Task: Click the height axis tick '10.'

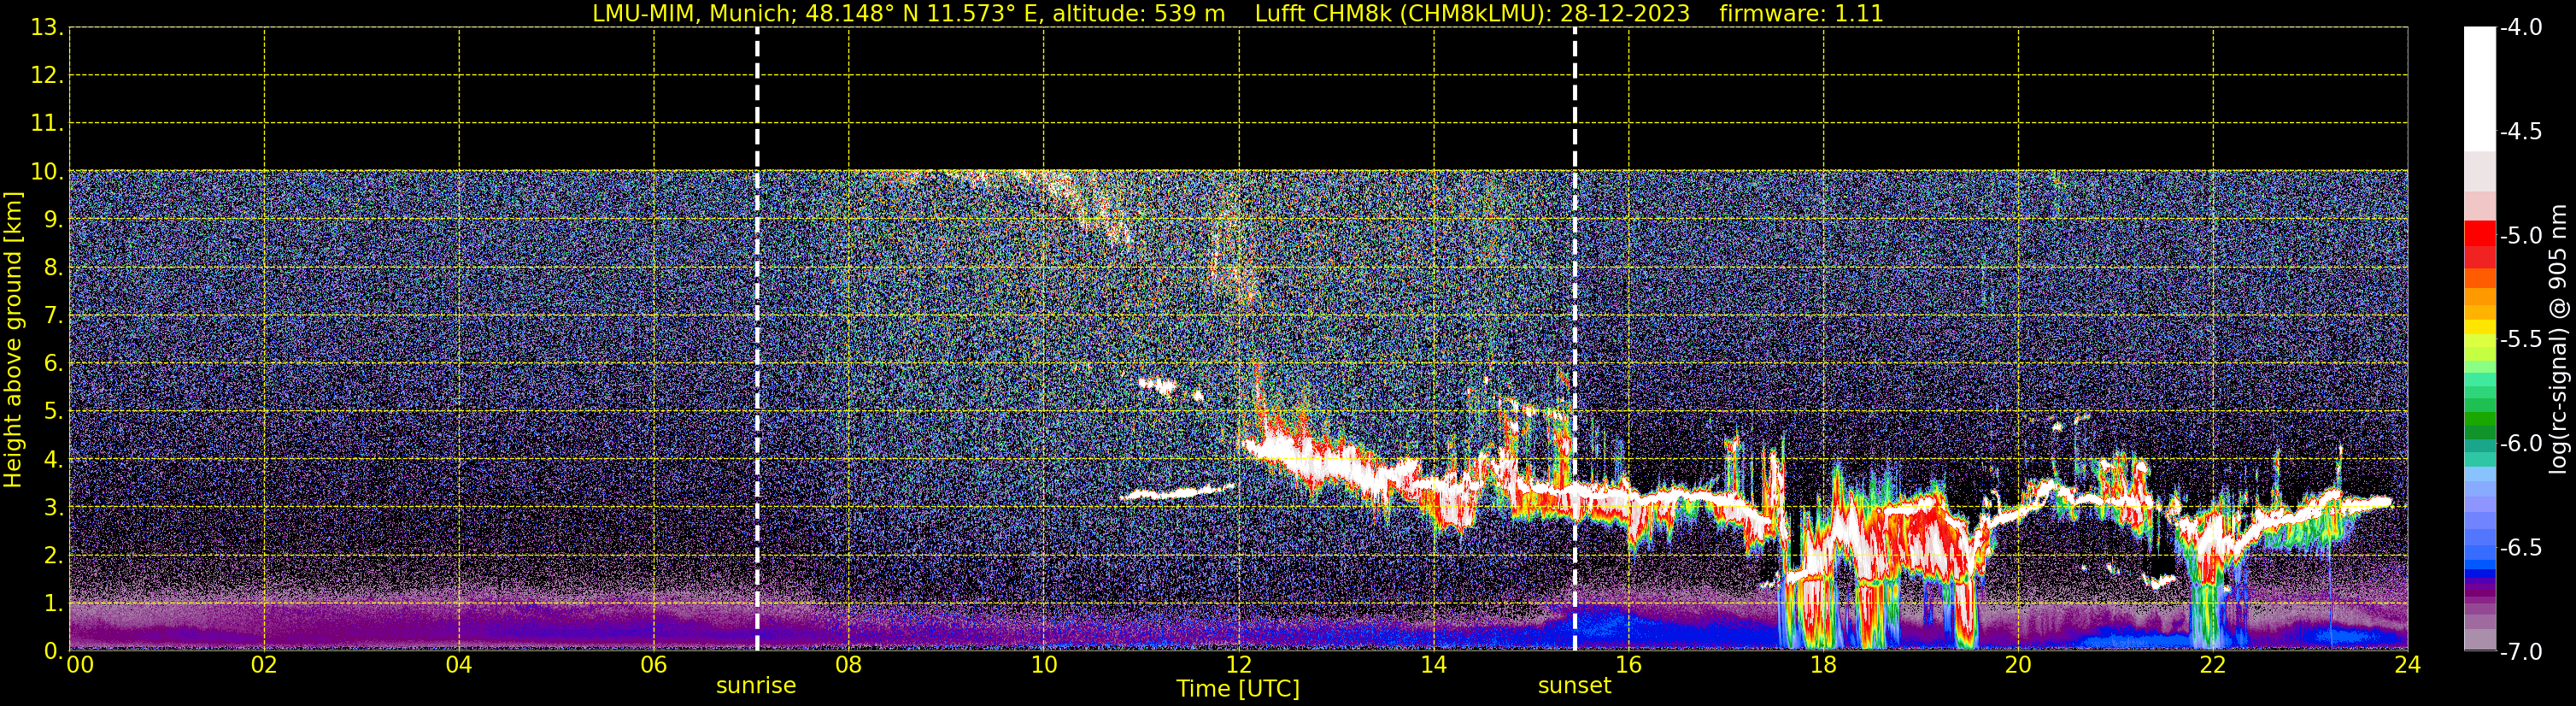Action: click(x=47, y=171)
